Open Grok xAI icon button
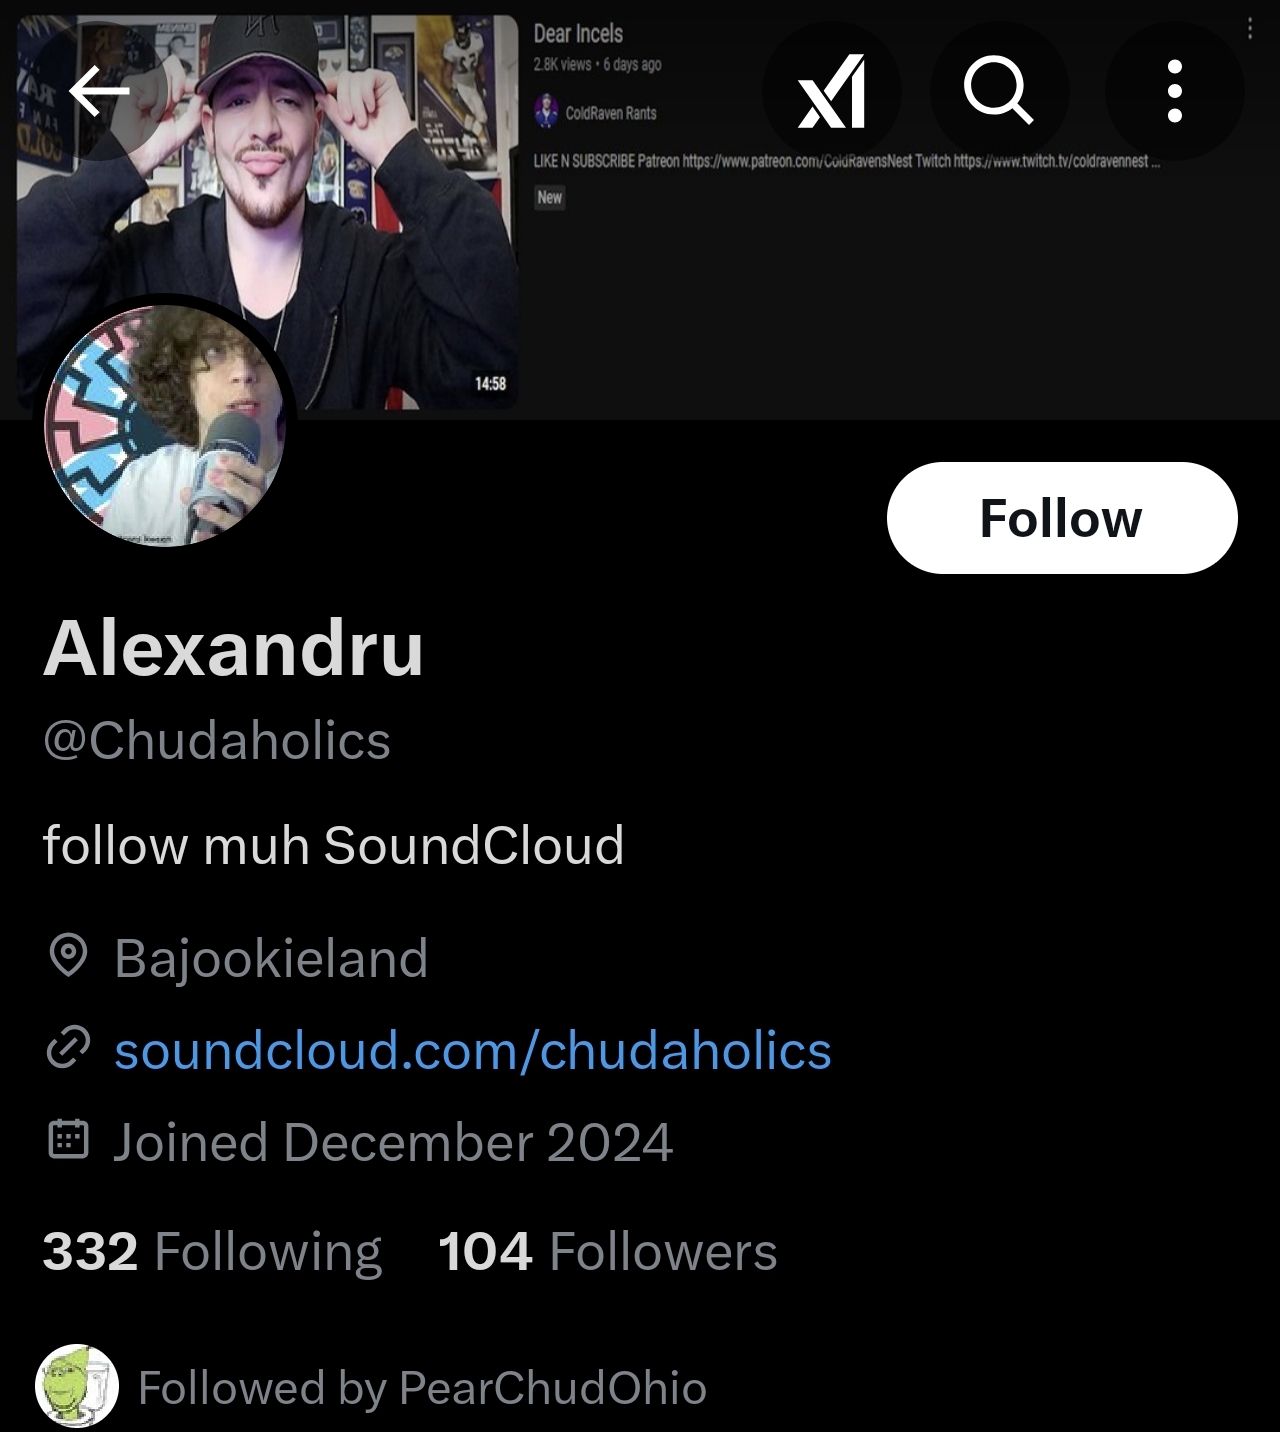Image resolution: width=1280 pixels, height=1432 pixels. pos(831,91)
